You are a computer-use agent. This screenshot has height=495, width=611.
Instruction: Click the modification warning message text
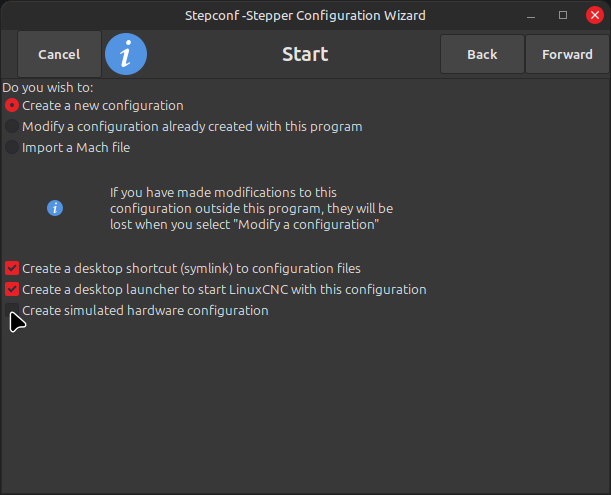[x=251, y=209]
